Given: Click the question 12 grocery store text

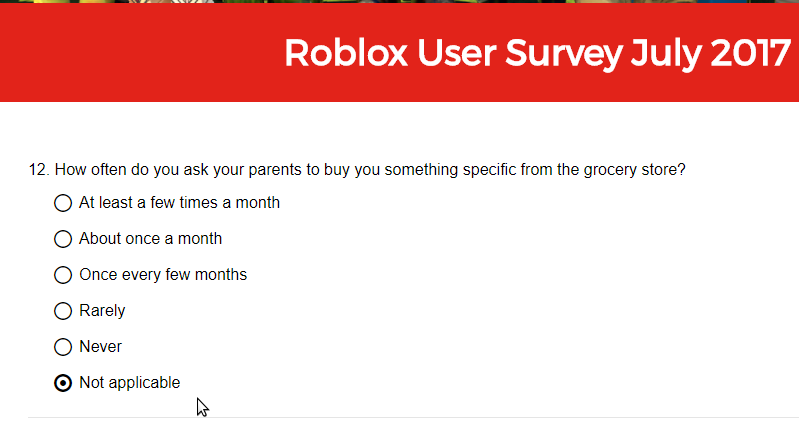Looking at the screenshot, I should click(x=370, y=170).
